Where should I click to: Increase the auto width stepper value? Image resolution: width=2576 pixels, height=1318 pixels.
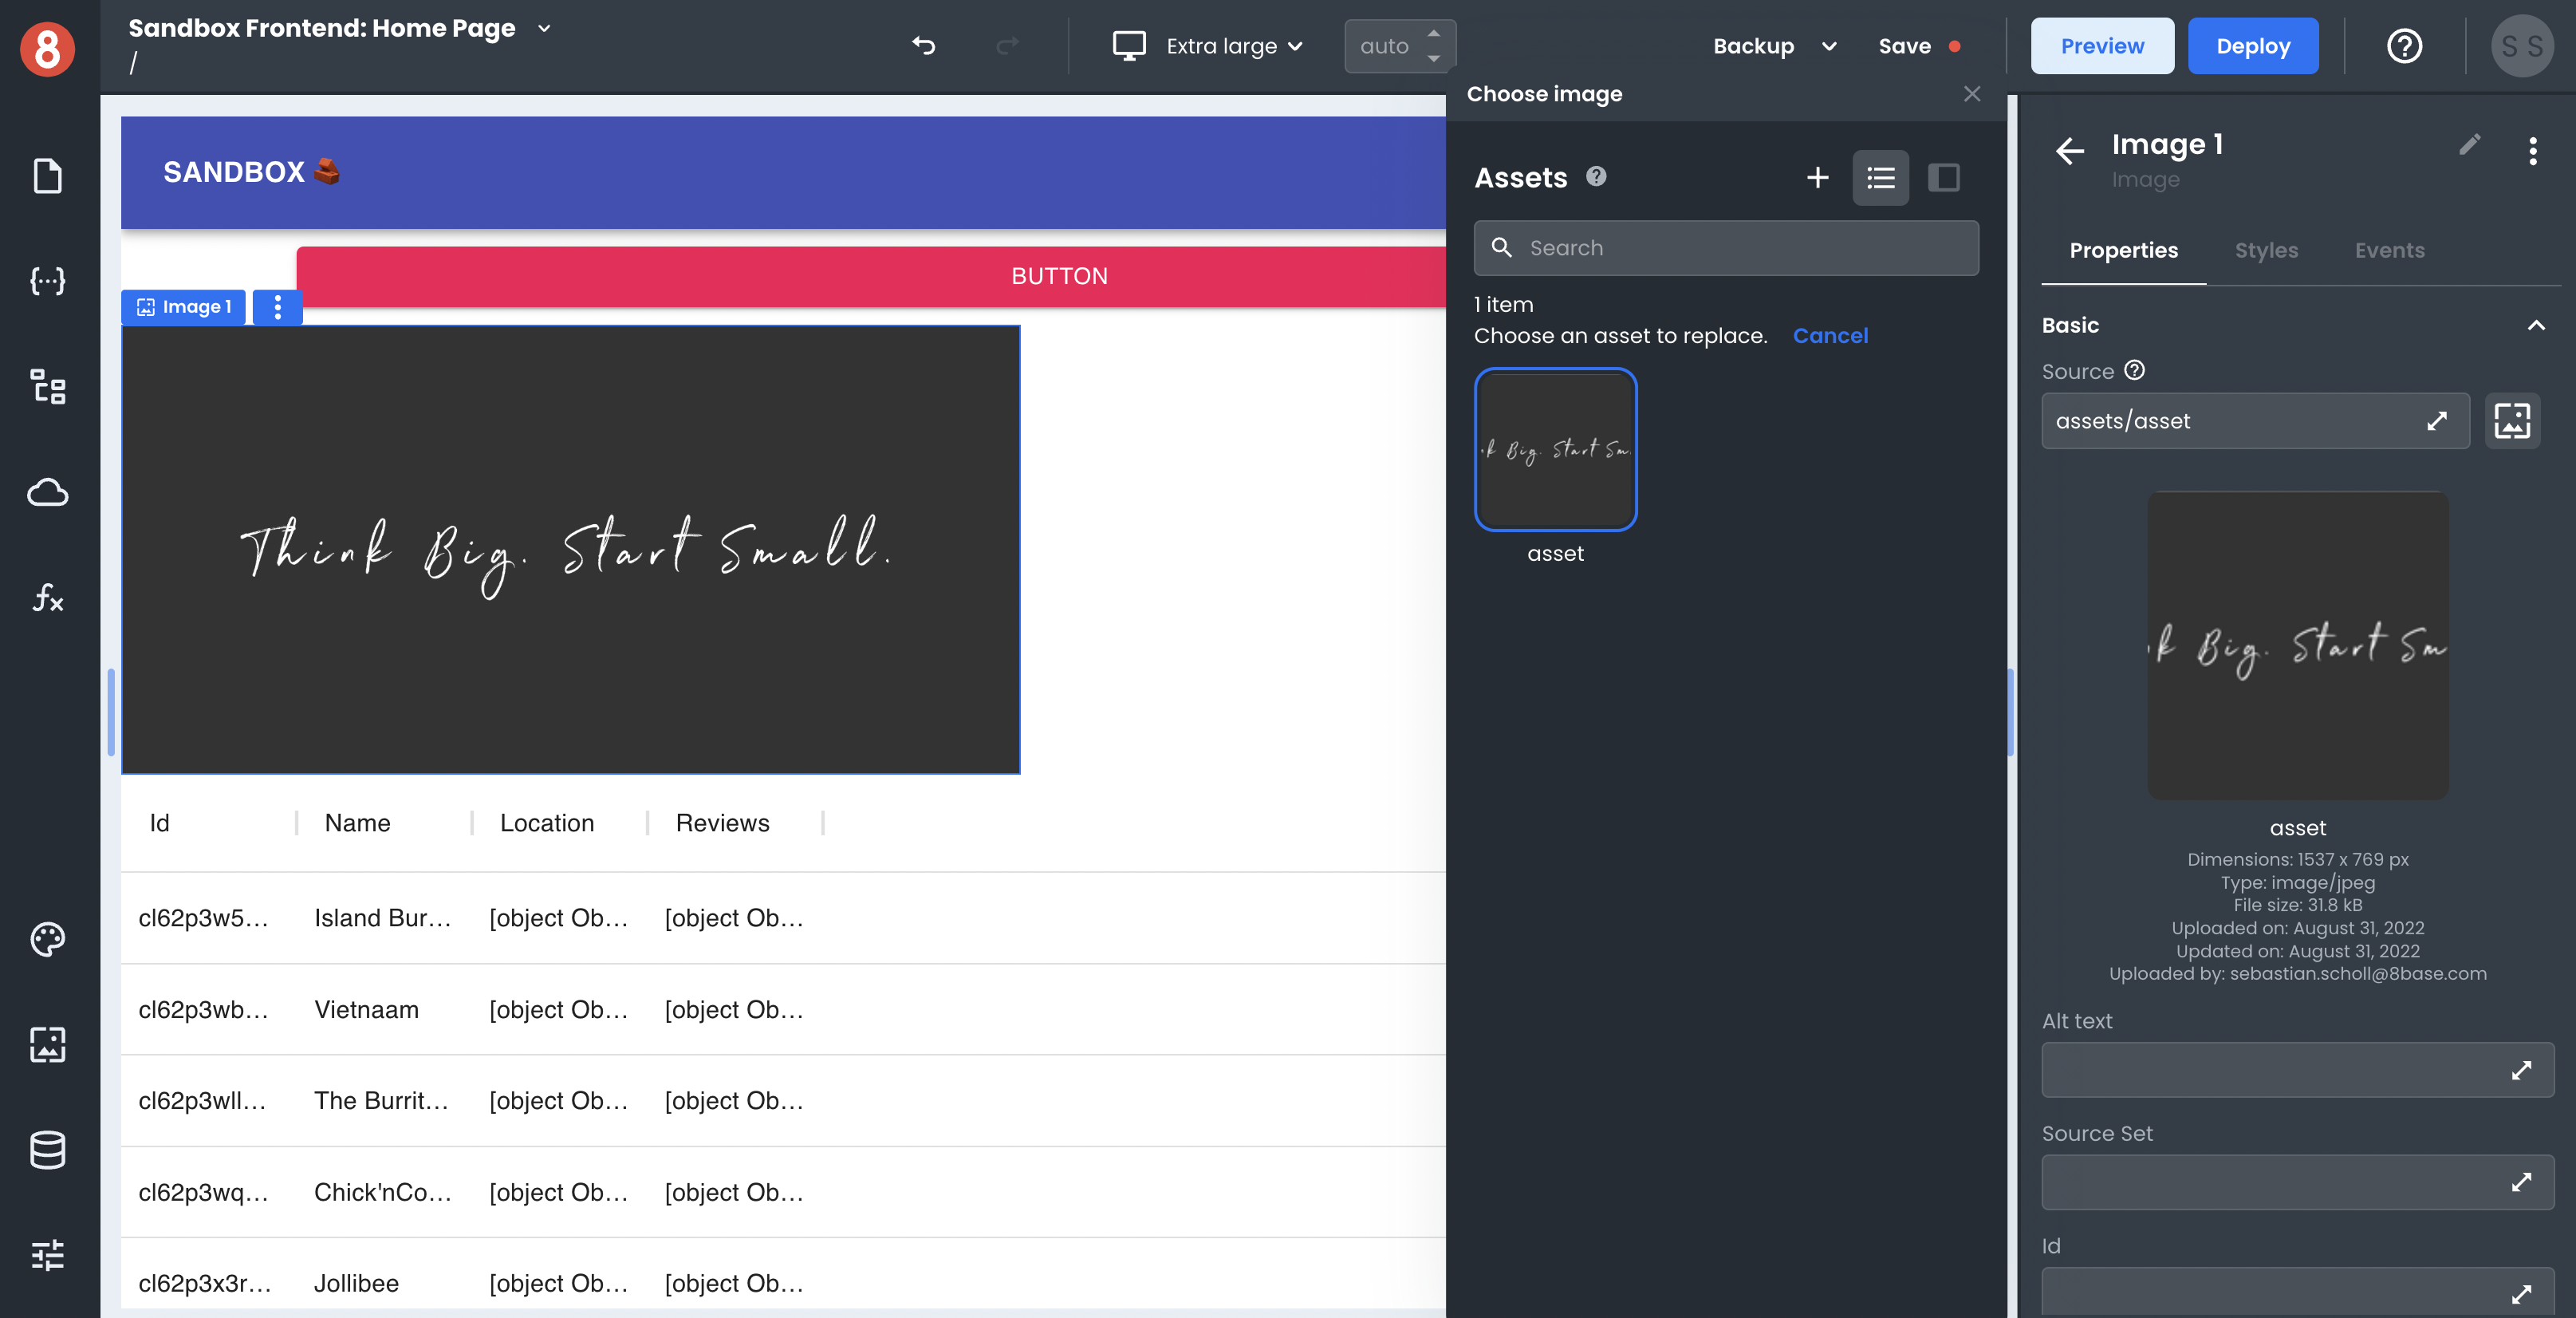click(x=1433, y=33)
